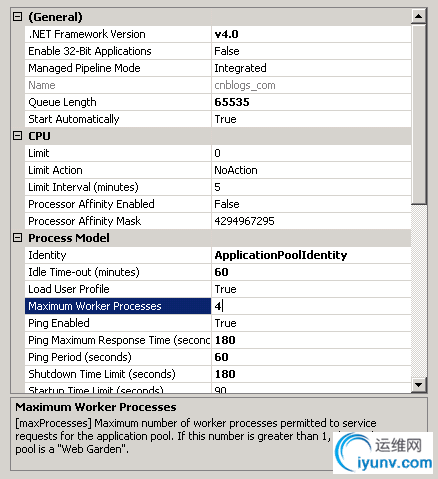Select Queue Length property
The width and height of the screenshot is (438, 479).
118,102
